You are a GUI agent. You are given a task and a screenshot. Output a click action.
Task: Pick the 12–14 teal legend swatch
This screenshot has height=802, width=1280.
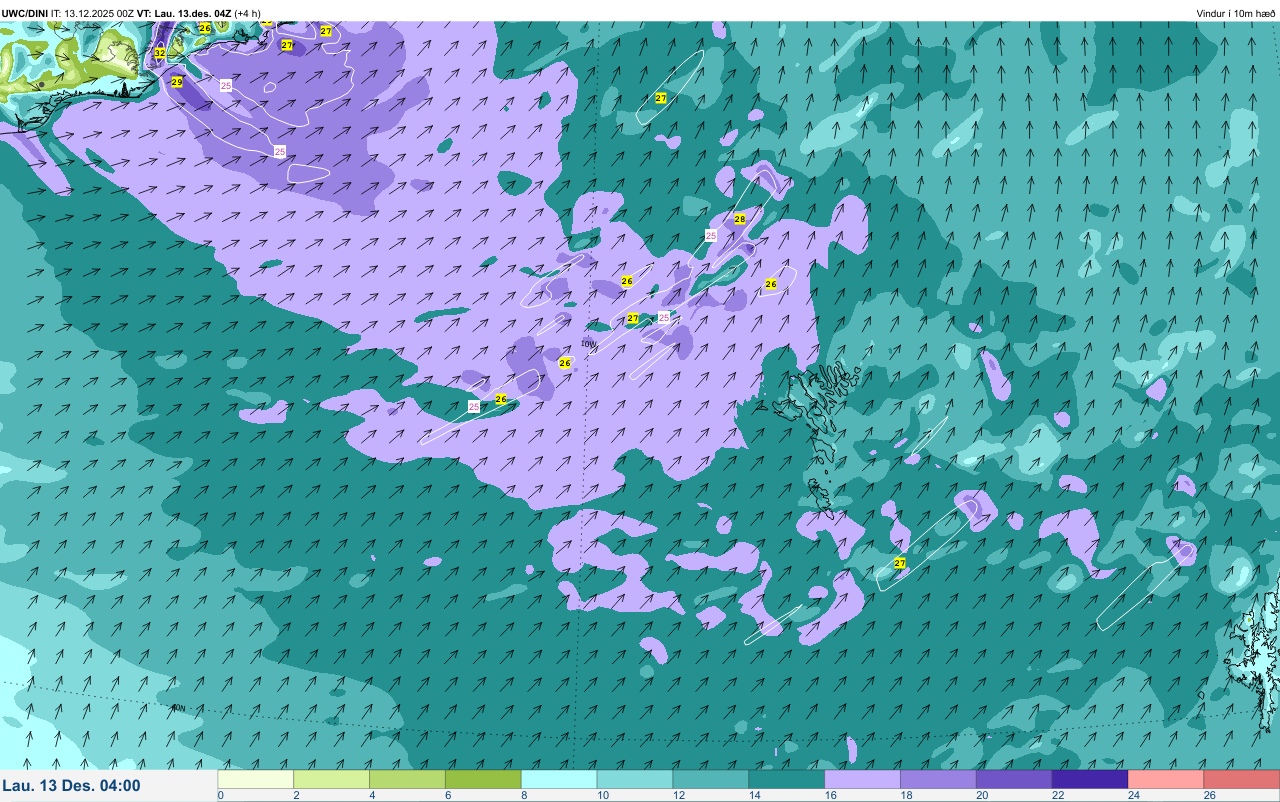click(x=711, y=779)
